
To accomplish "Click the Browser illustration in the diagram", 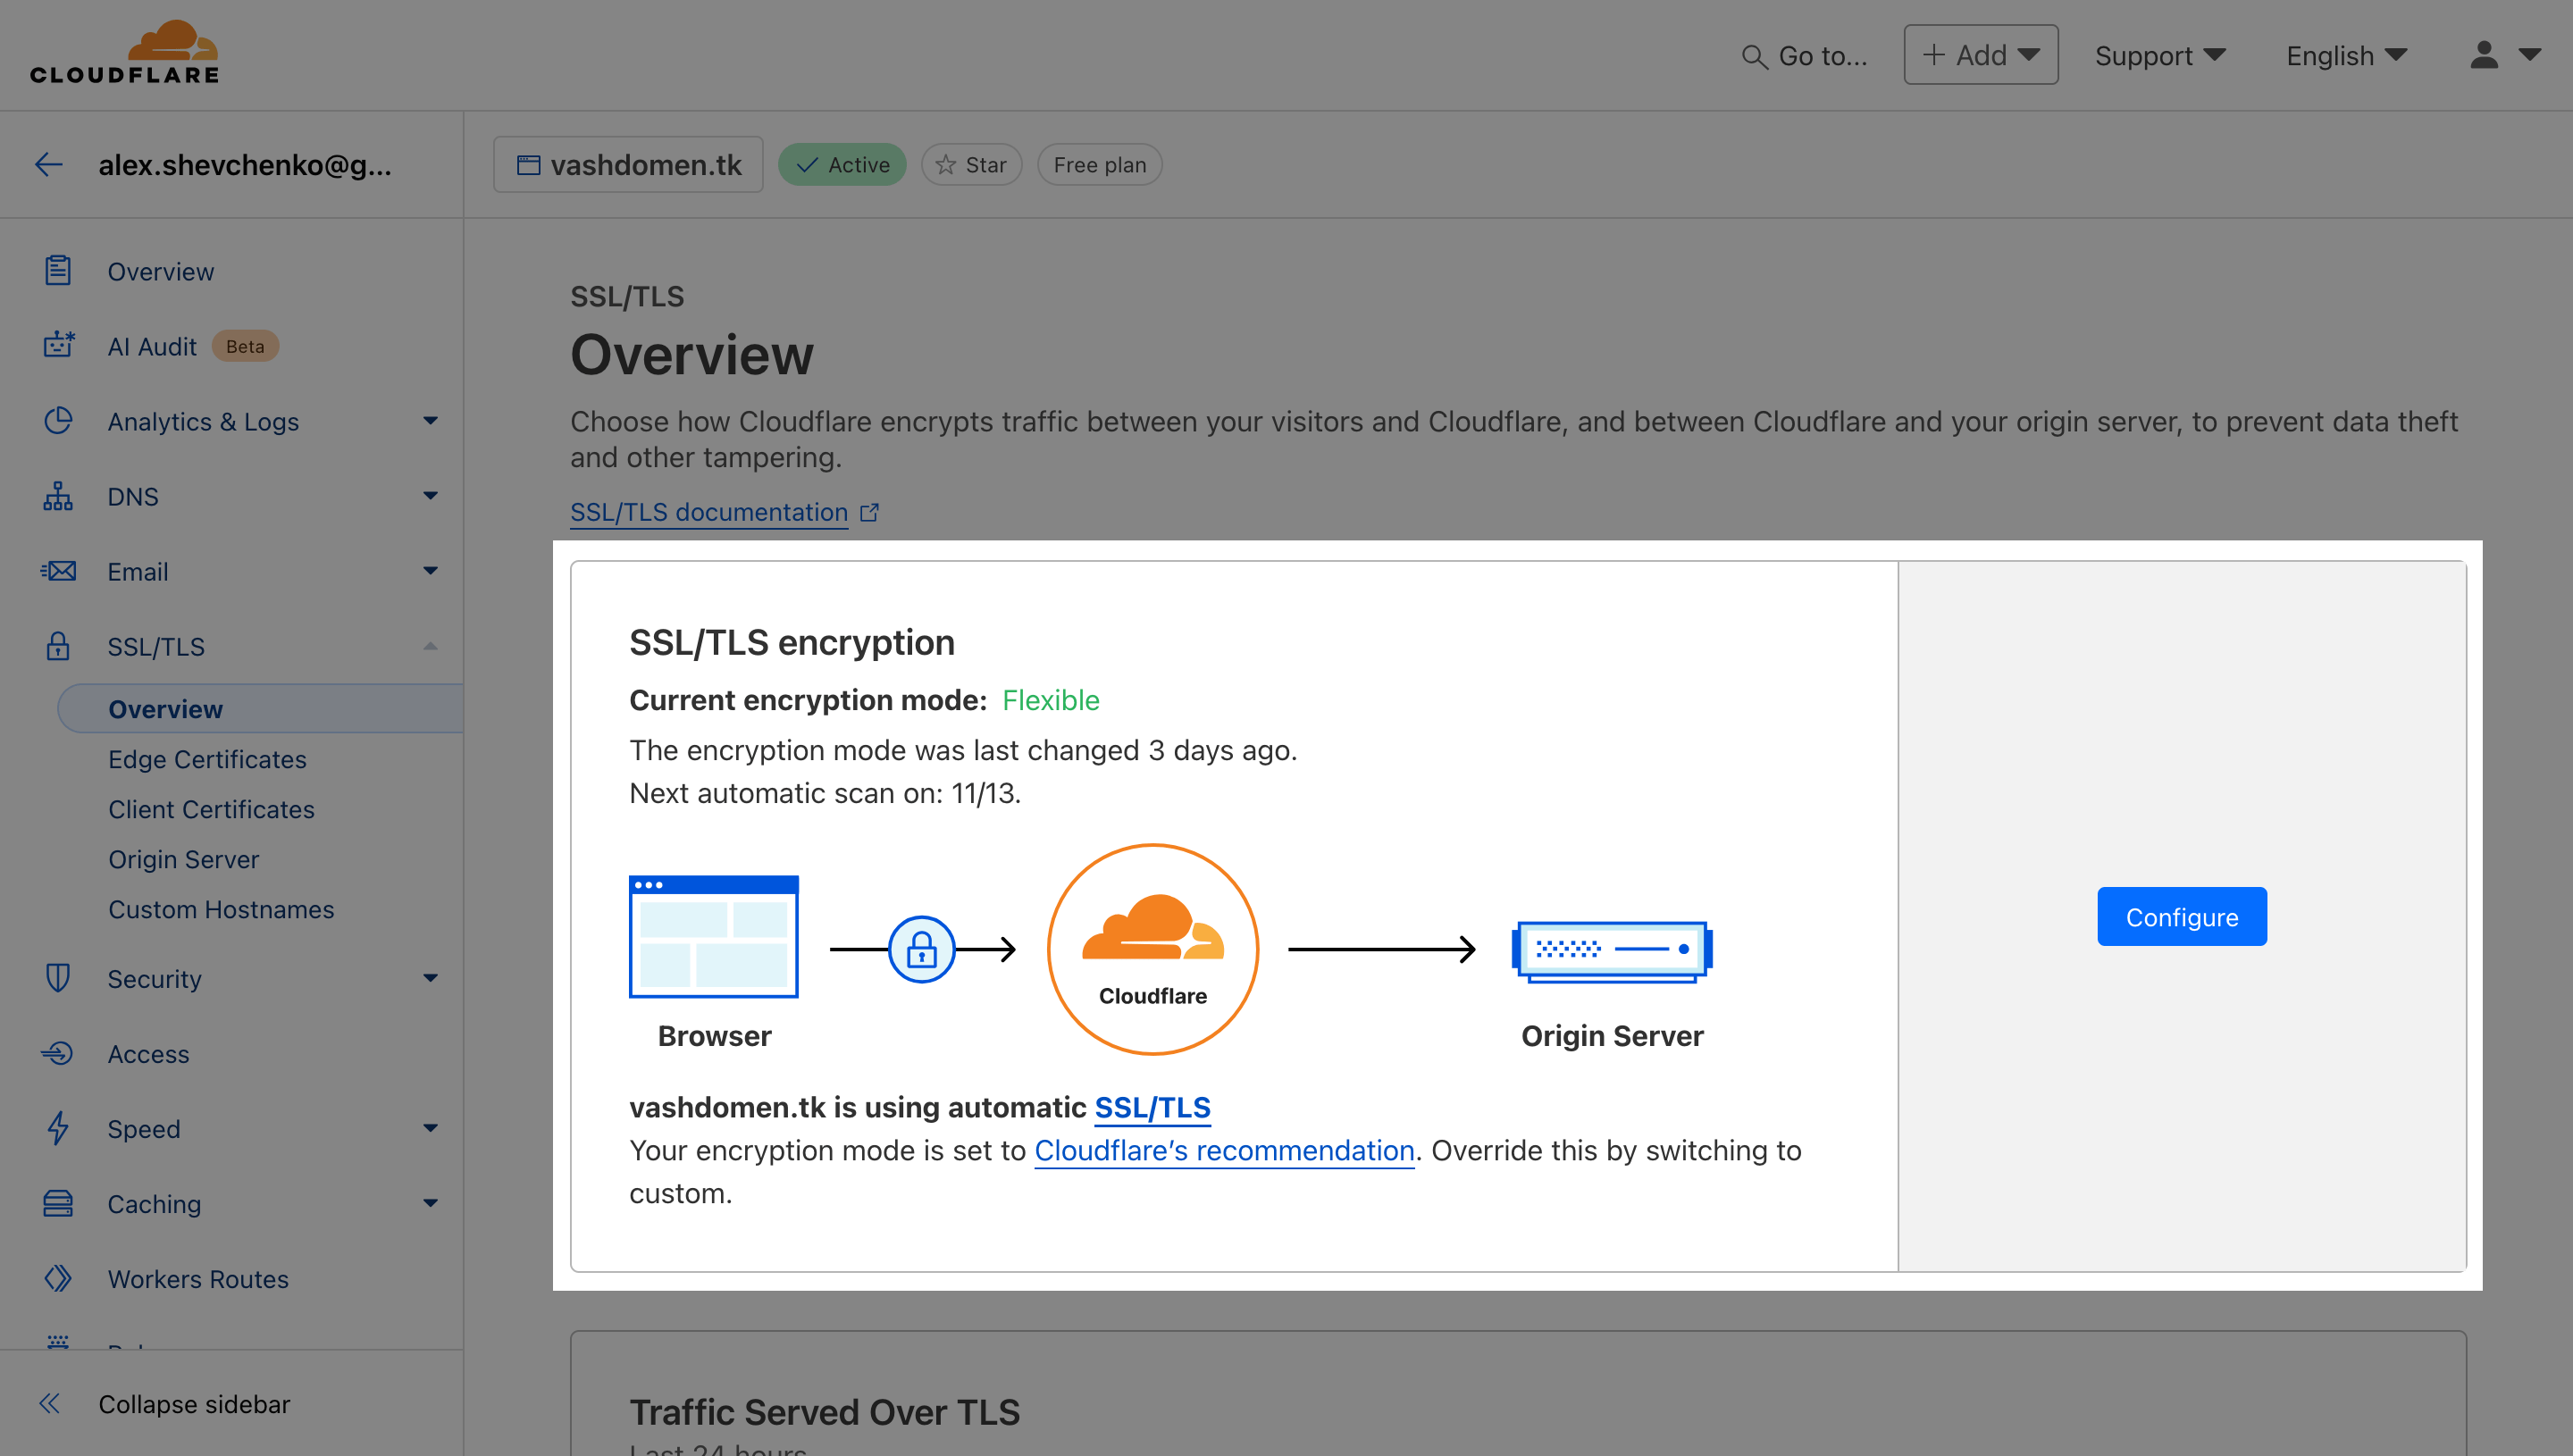I will (x=713, y=937).
